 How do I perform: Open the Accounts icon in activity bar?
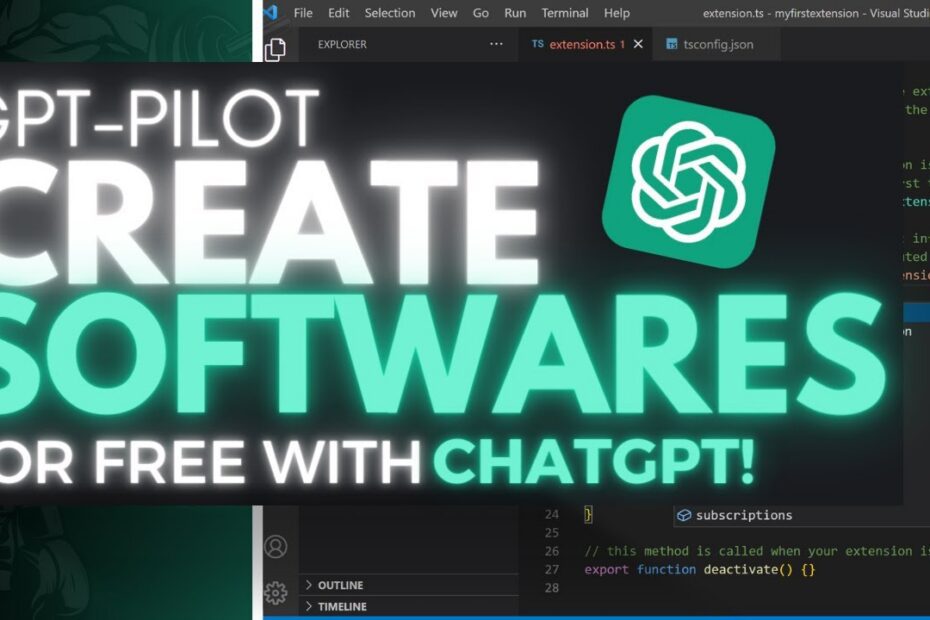(x=276, y=546)
